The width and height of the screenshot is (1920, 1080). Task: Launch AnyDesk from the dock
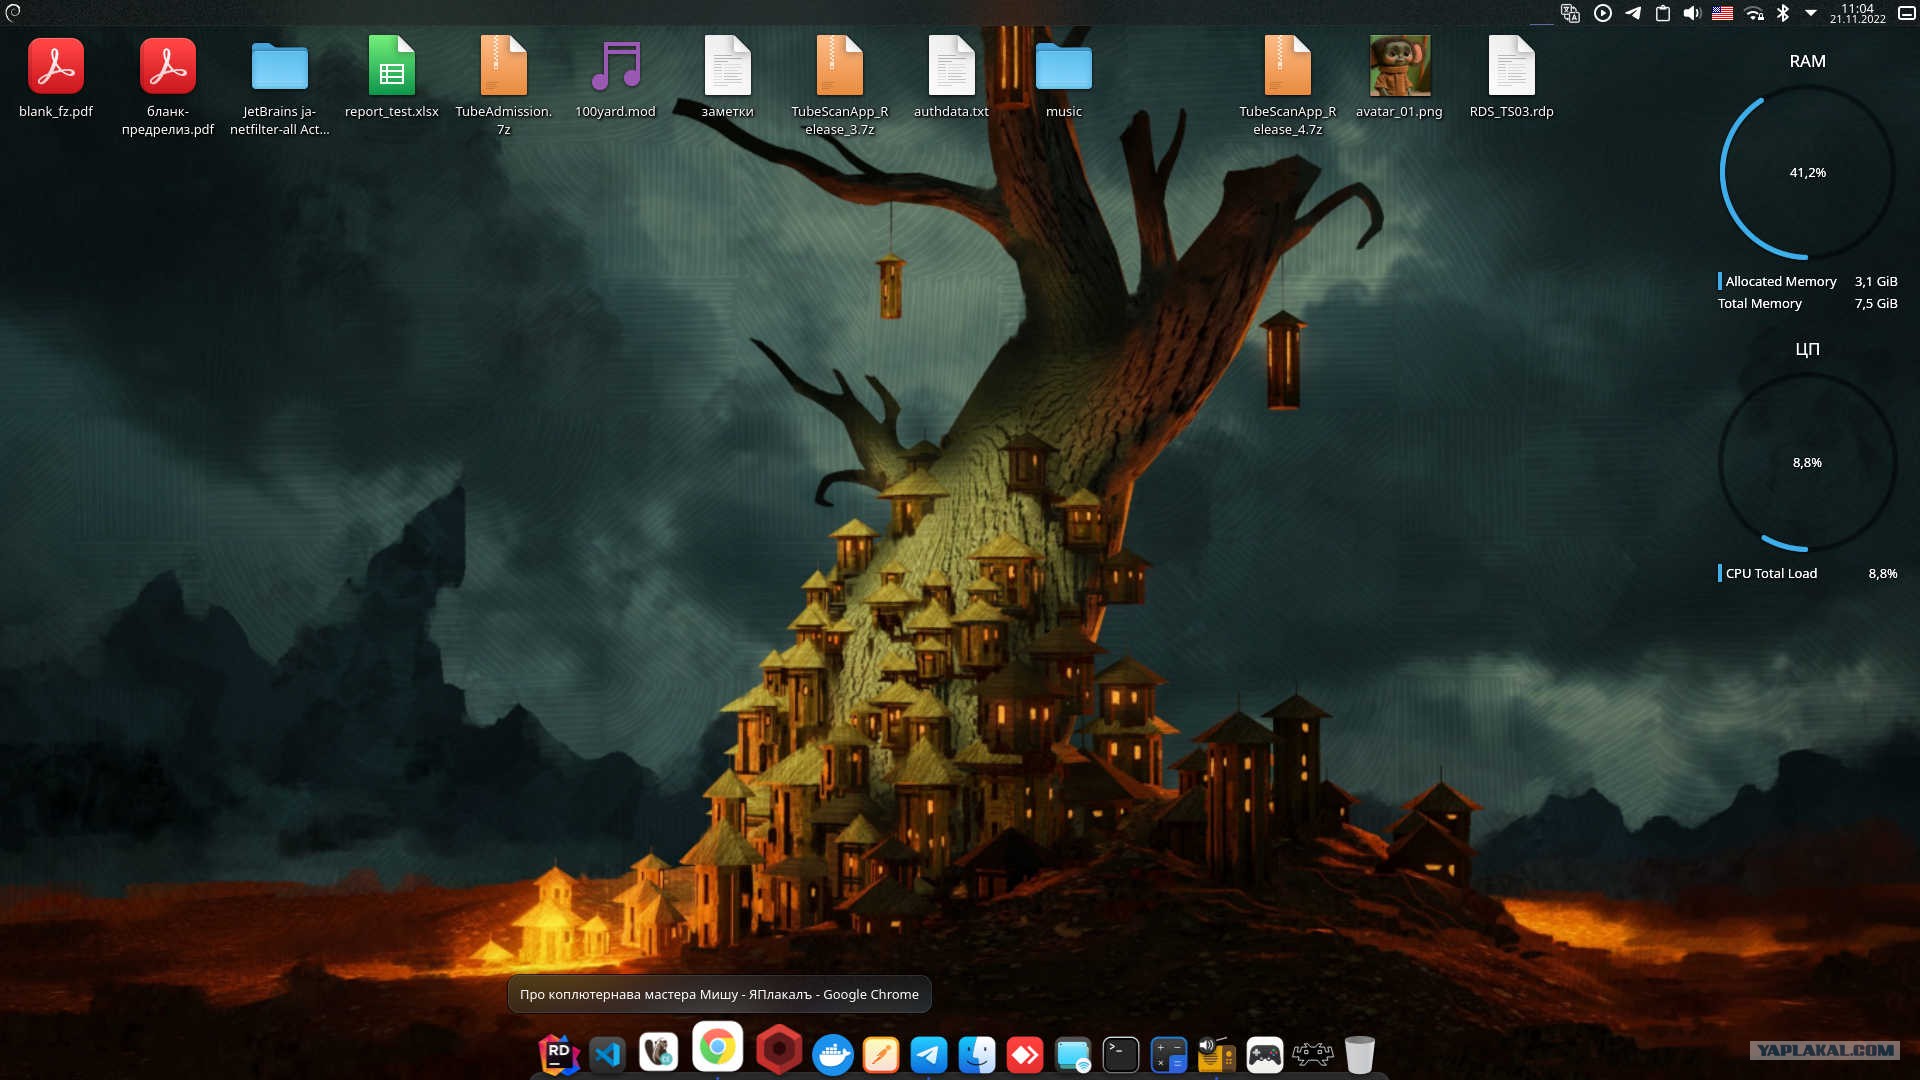click(x=1025, y=1054)
